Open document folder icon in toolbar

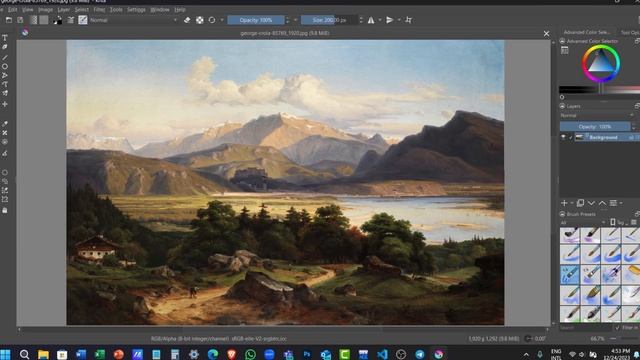(9, 20)
